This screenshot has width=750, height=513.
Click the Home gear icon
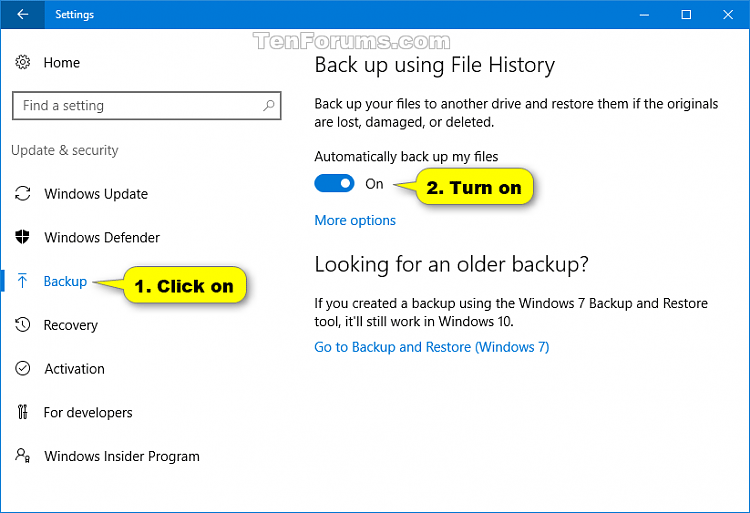(22, 62)
